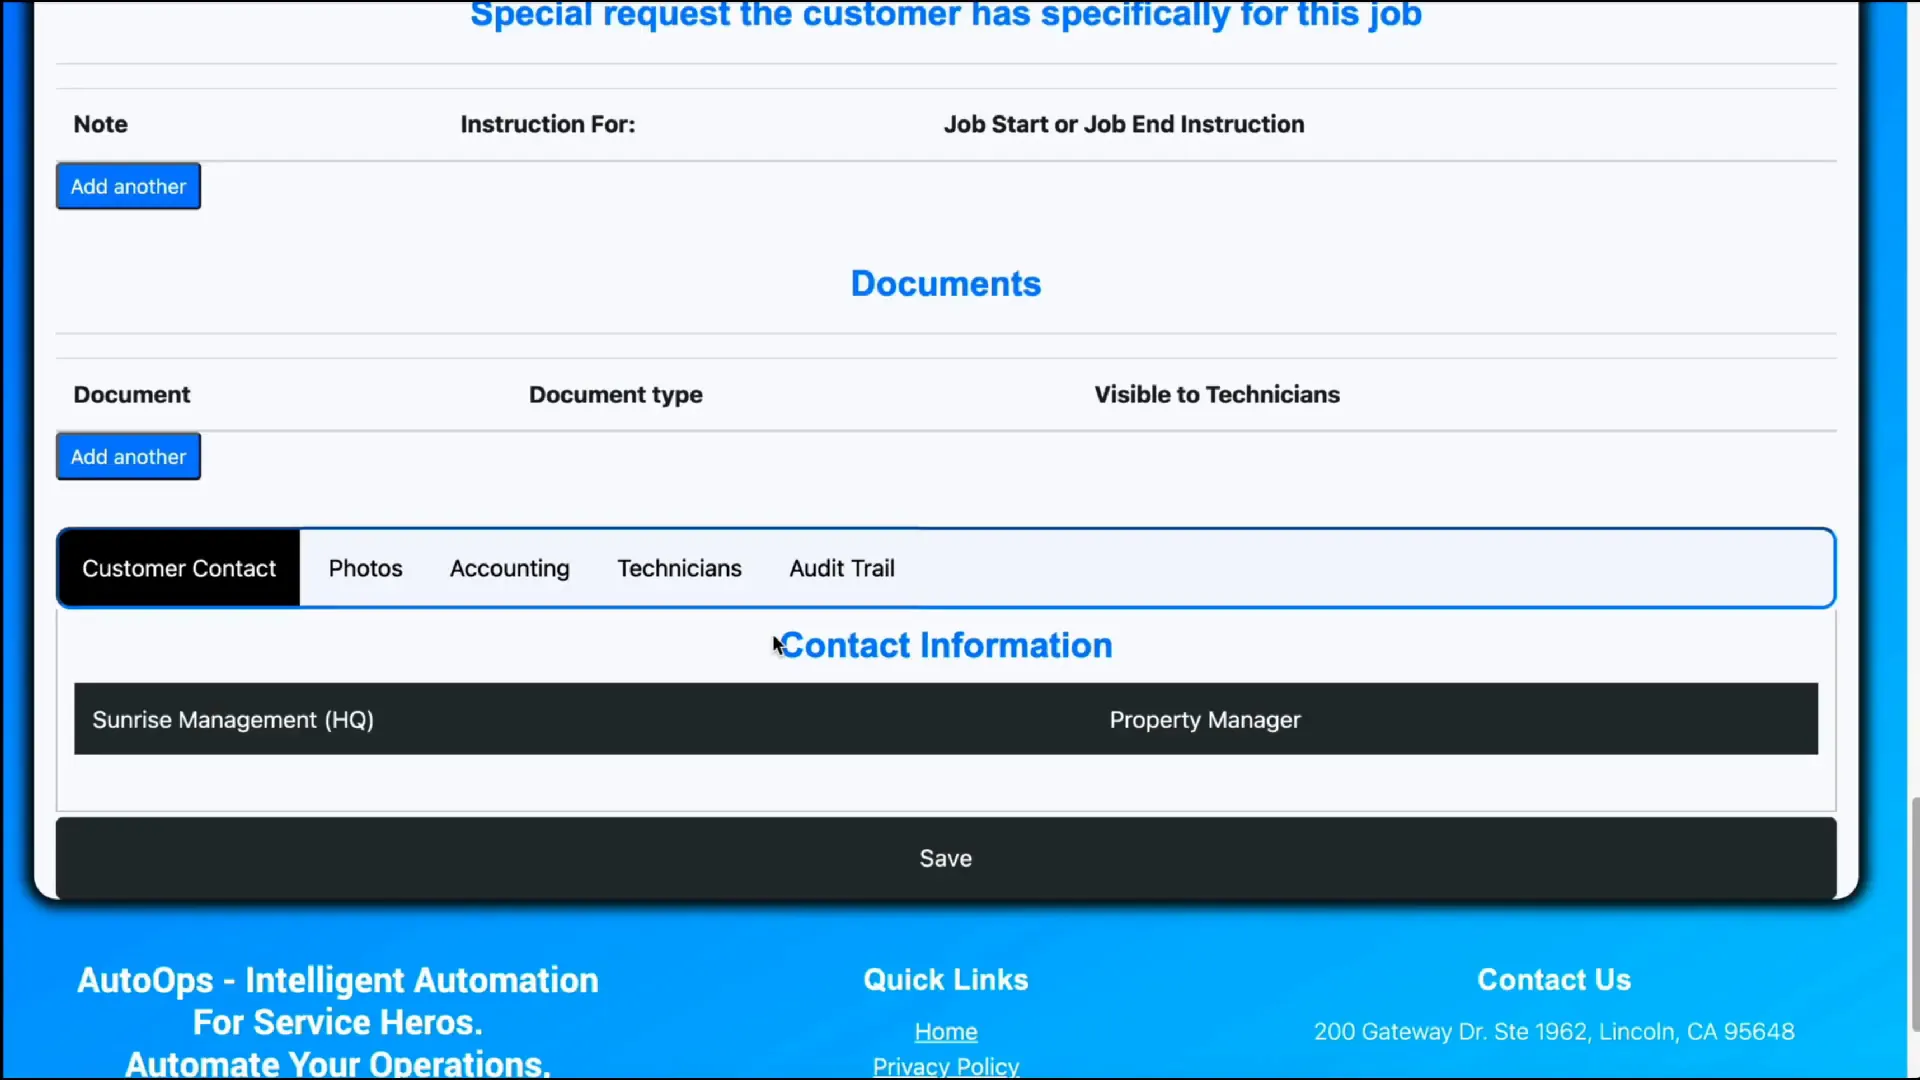Click the Note column header

(100, 124)
